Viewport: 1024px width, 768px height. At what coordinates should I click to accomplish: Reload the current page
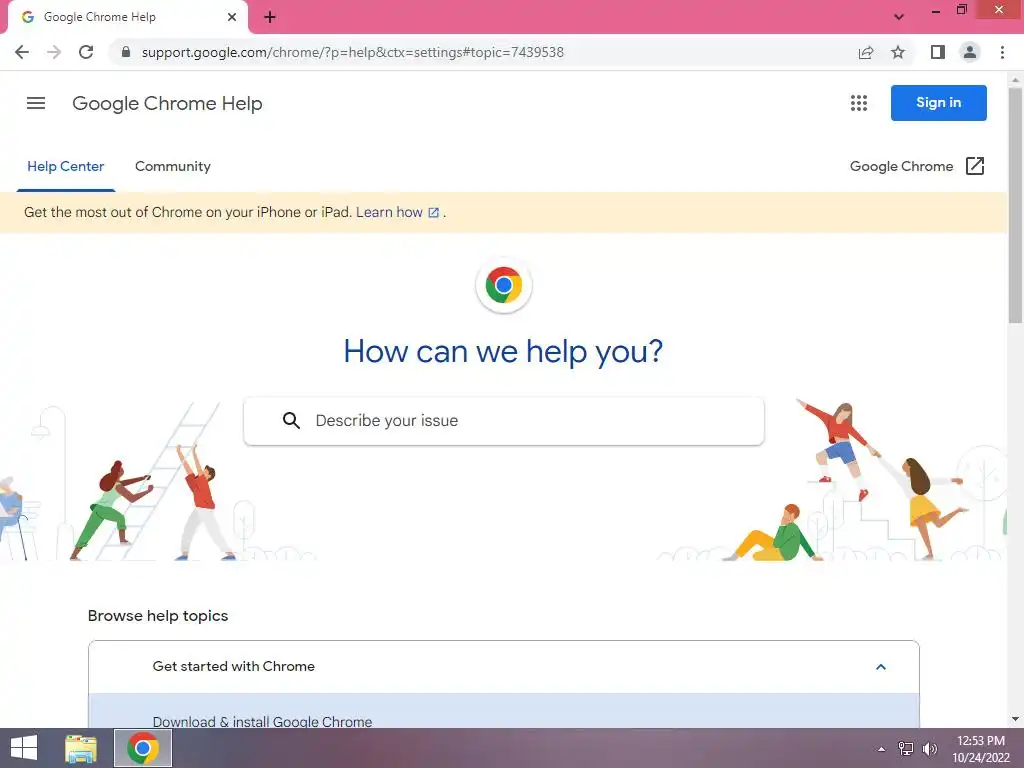[x=86, y=52]
